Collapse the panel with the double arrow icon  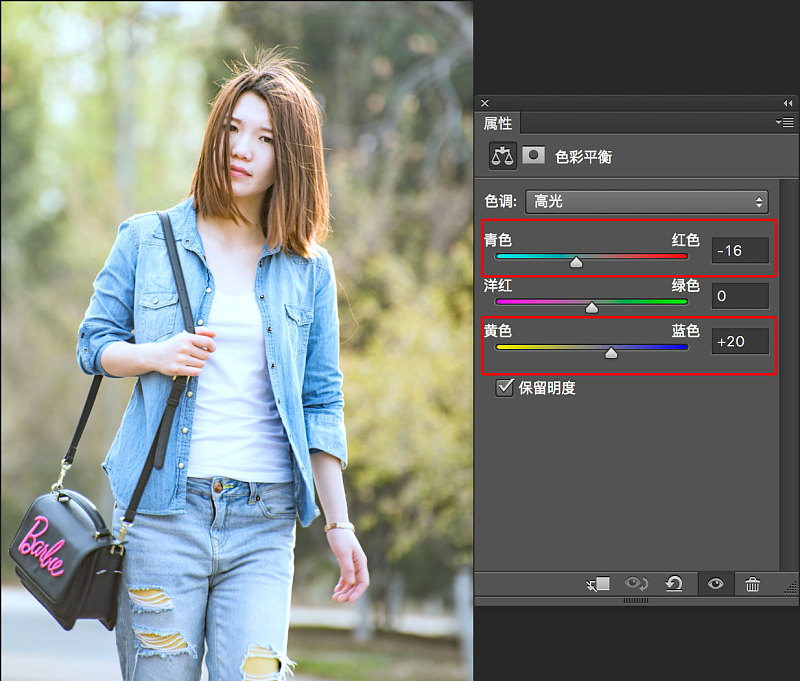click(x=788, y=103)
